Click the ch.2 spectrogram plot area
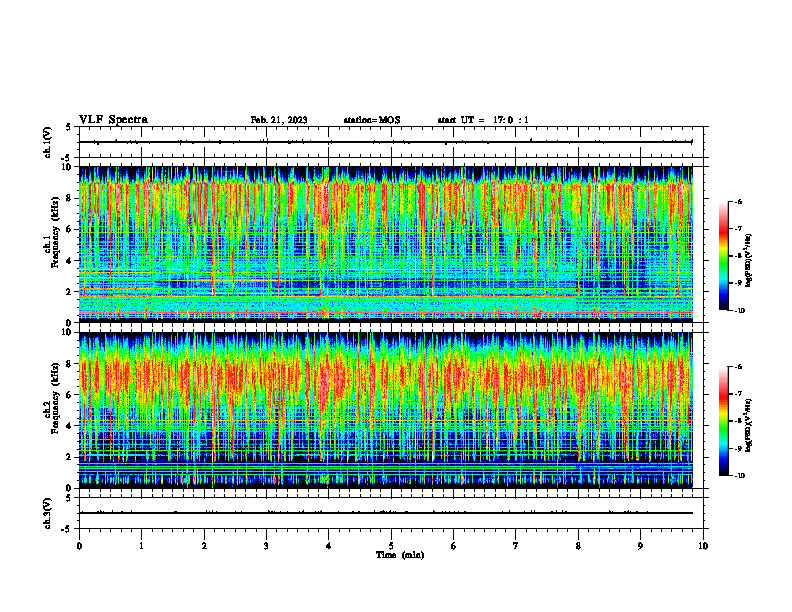This screenshot has width=792, height=612. pos(386,410)
